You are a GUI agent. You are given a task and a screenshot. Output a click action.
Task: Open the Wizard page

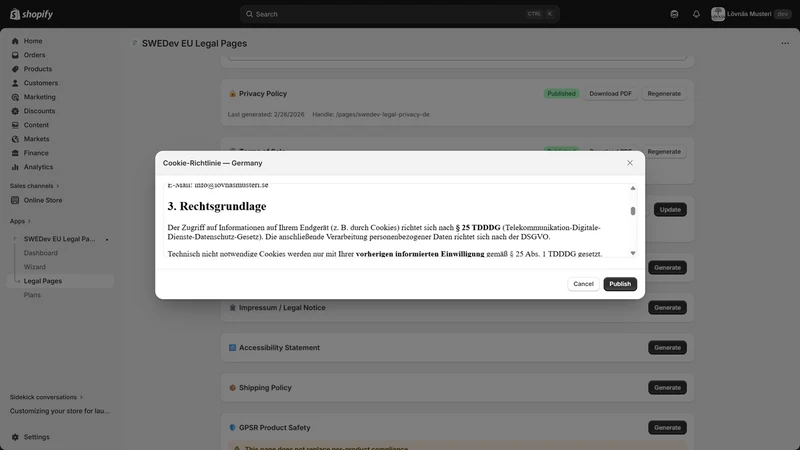(34, 267)
